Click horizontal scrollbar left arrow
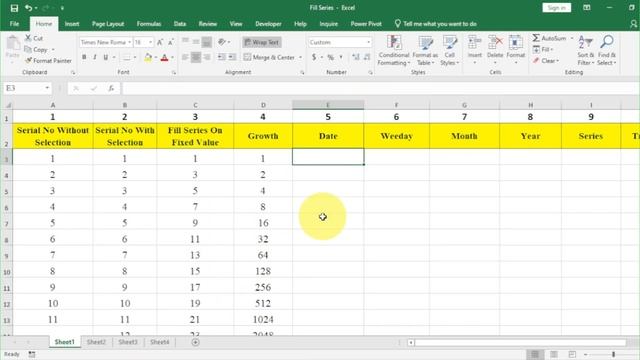 point(411,342)
